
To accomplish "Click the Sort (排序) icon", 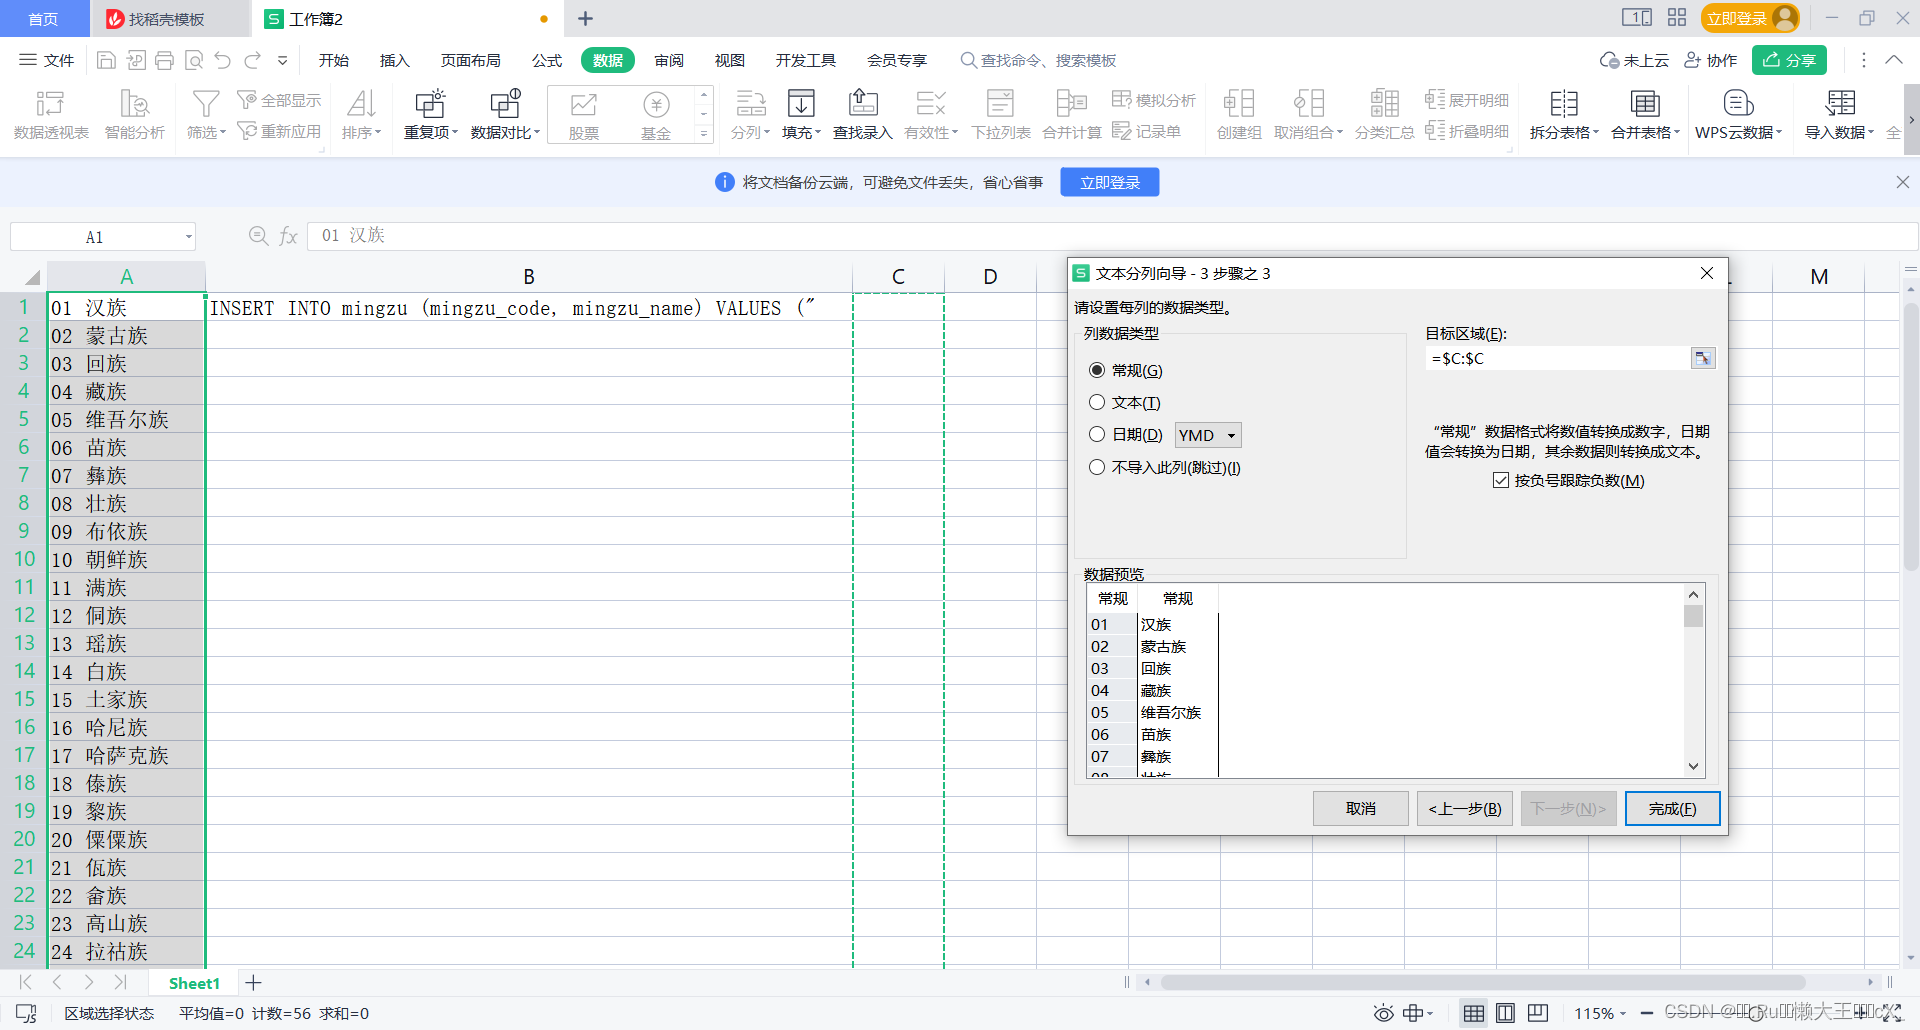I will point(361,104).
